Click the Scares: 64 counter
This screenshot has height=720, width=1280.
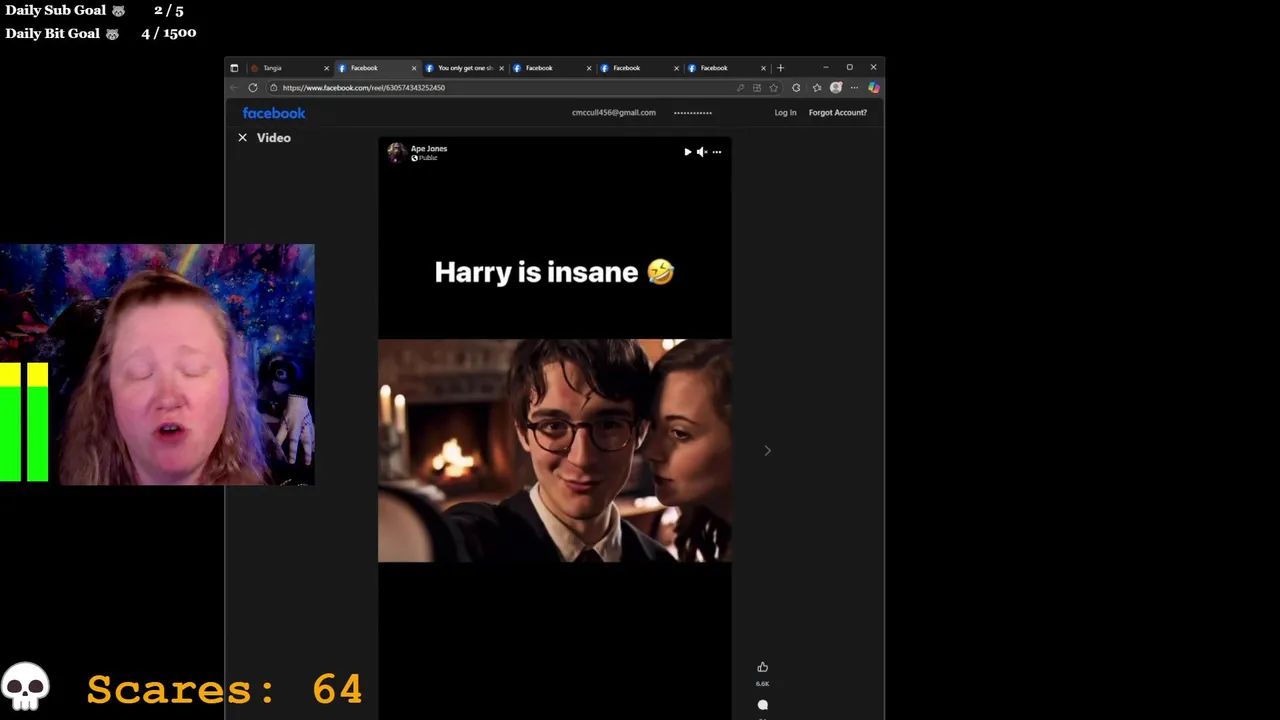[224, 689]
